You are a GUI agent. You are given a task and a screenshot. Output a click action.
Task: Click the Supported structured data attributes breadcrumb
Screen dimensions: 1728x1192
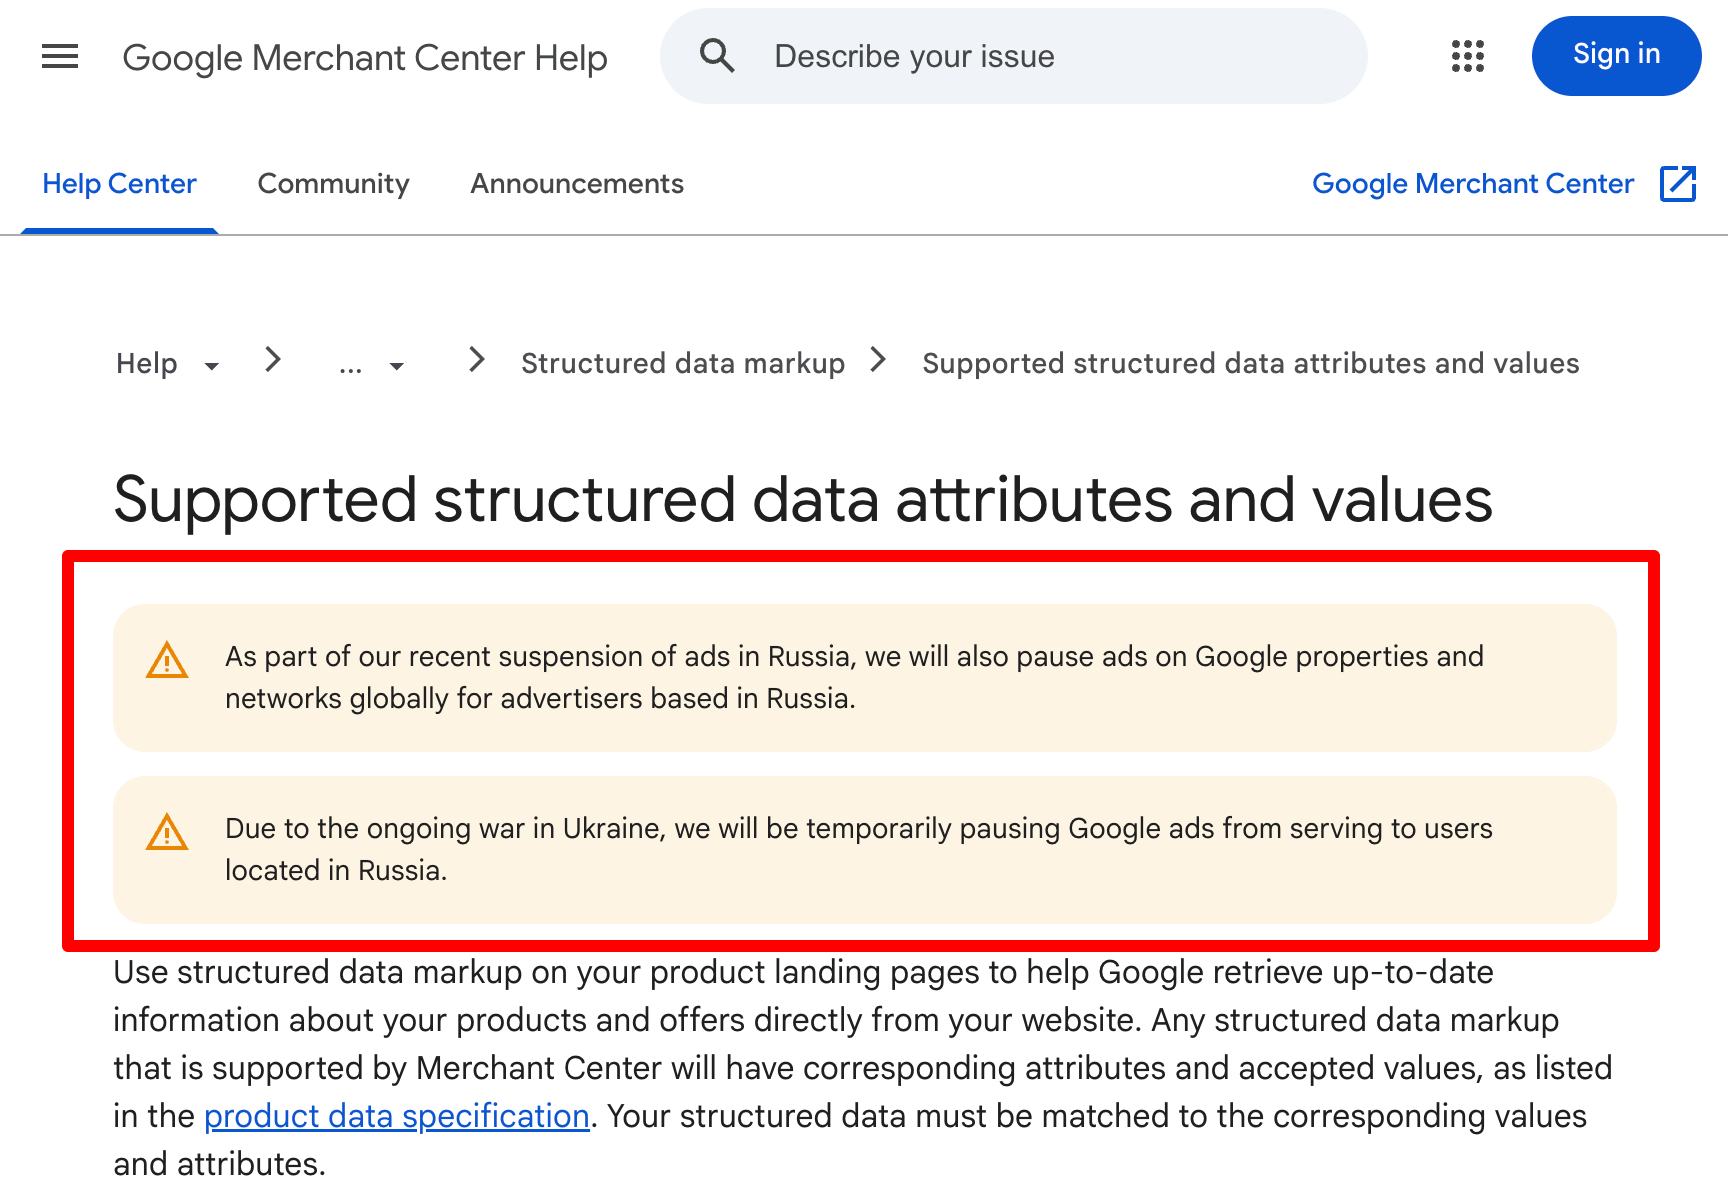(x=1251, y=364)
